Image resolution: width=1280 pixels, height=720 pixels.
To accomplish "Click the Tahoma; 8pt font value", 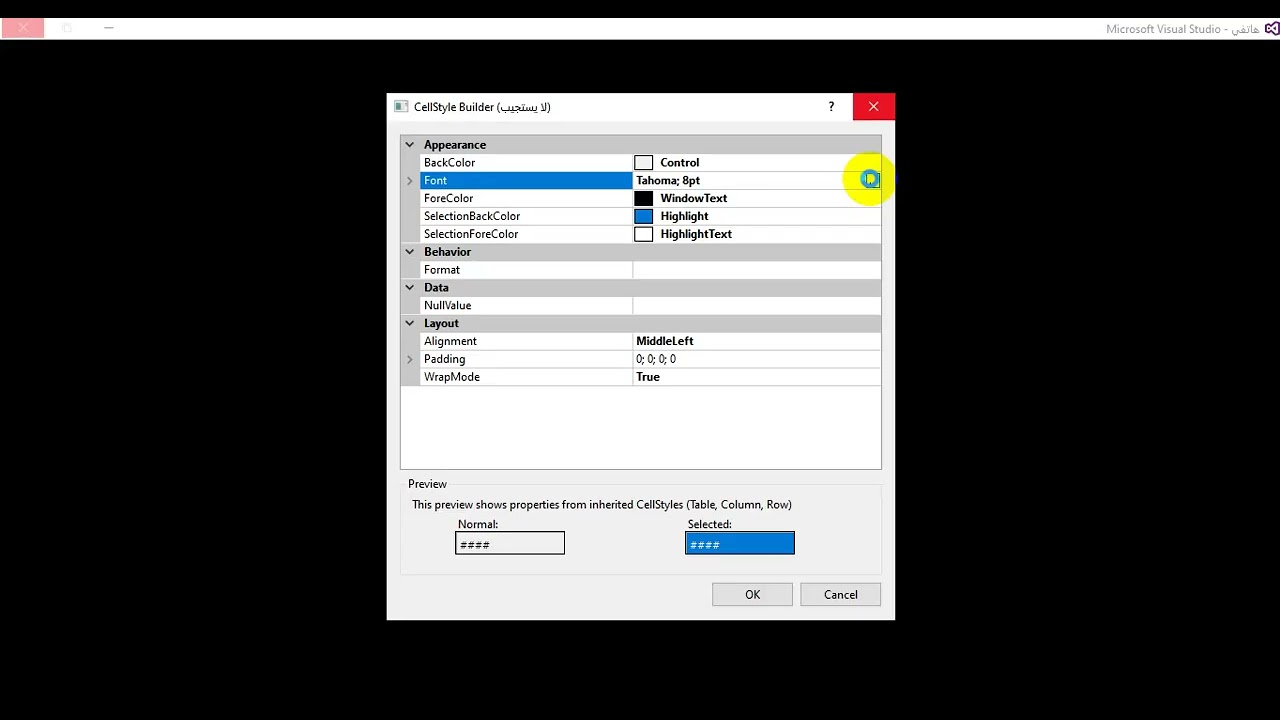I will click(668, 181).
